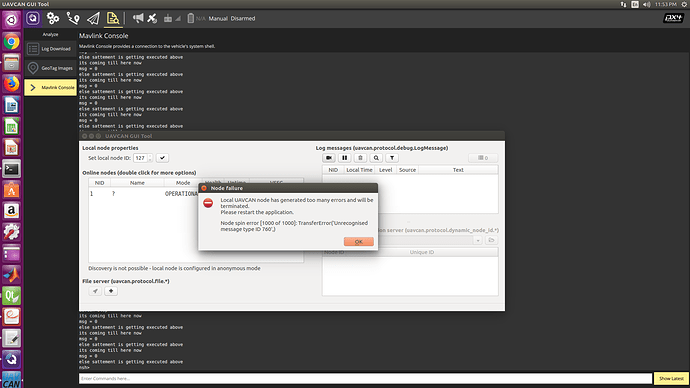Open Ubuntu Dash search in dock
This screenshot has width=690, height=388.
click(11, 20)
